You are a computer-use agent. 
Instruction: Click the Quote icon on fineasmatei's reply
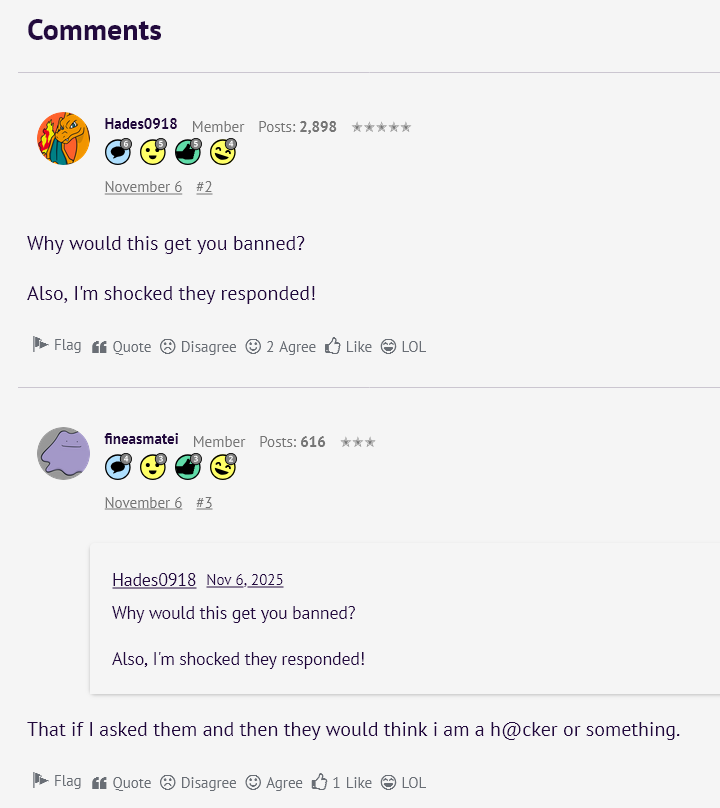[x=99, y=782]
